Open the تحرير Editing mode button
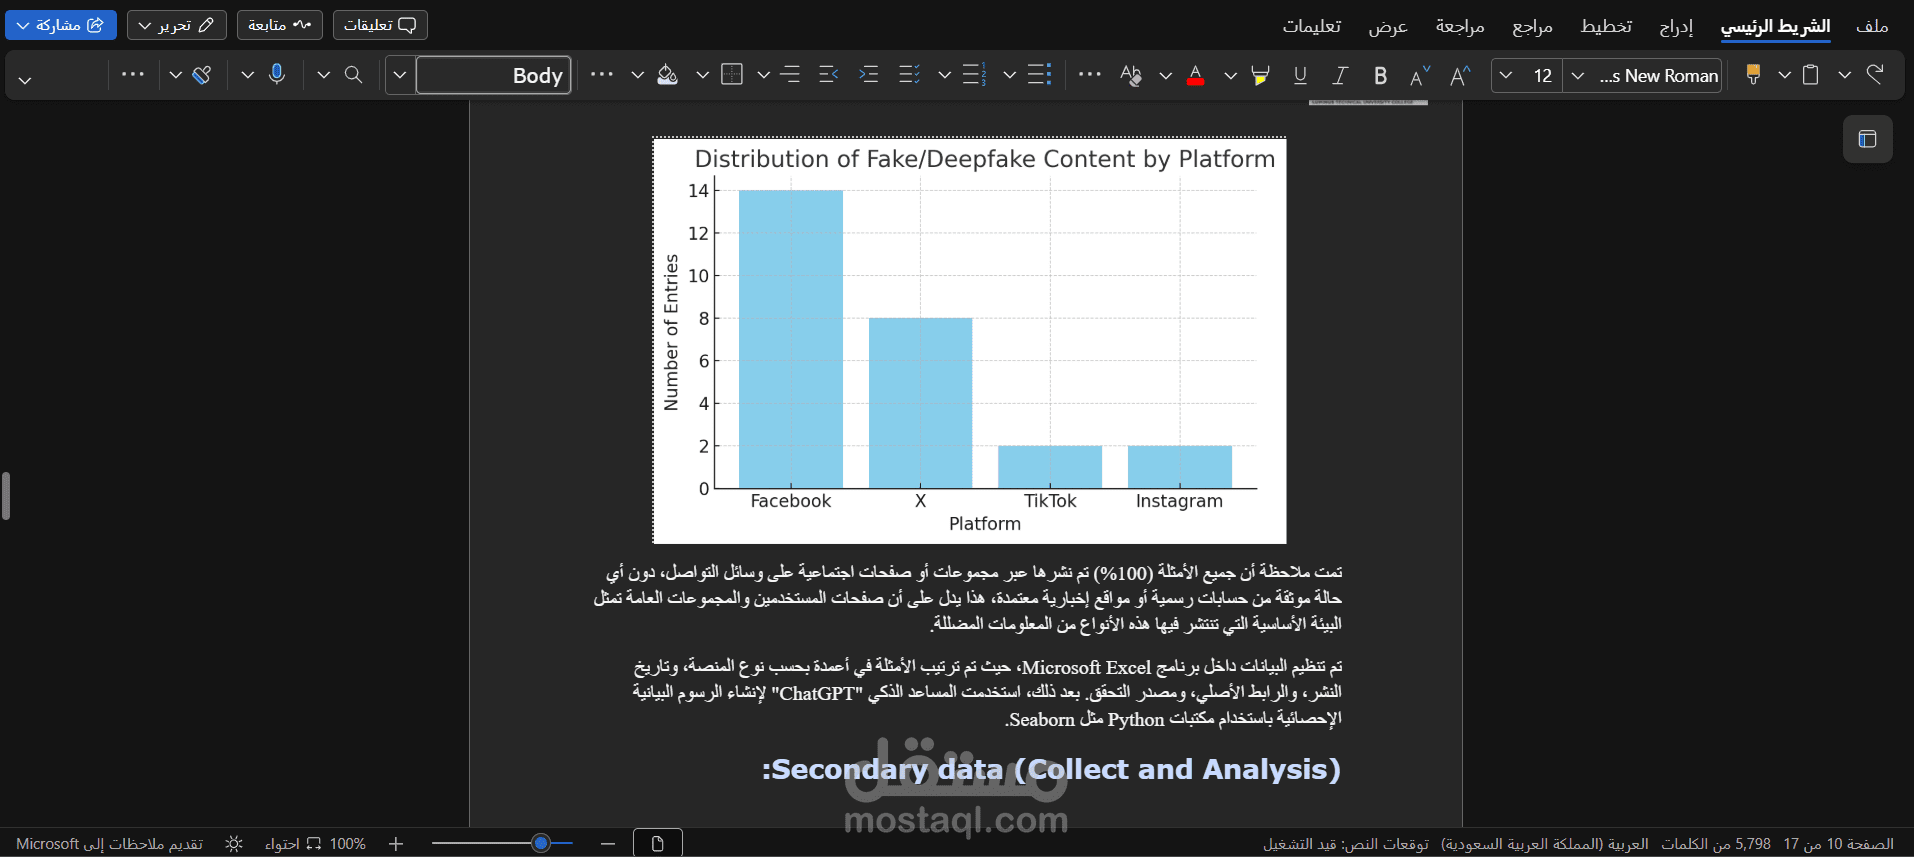Screen dimensions: 1914x857 coord(176,25)
